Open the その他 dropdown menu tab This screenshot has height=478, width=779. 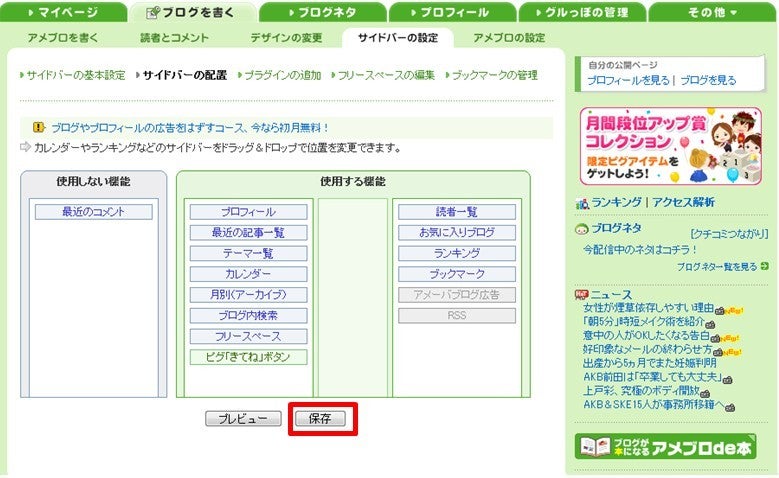pos(712,12)
